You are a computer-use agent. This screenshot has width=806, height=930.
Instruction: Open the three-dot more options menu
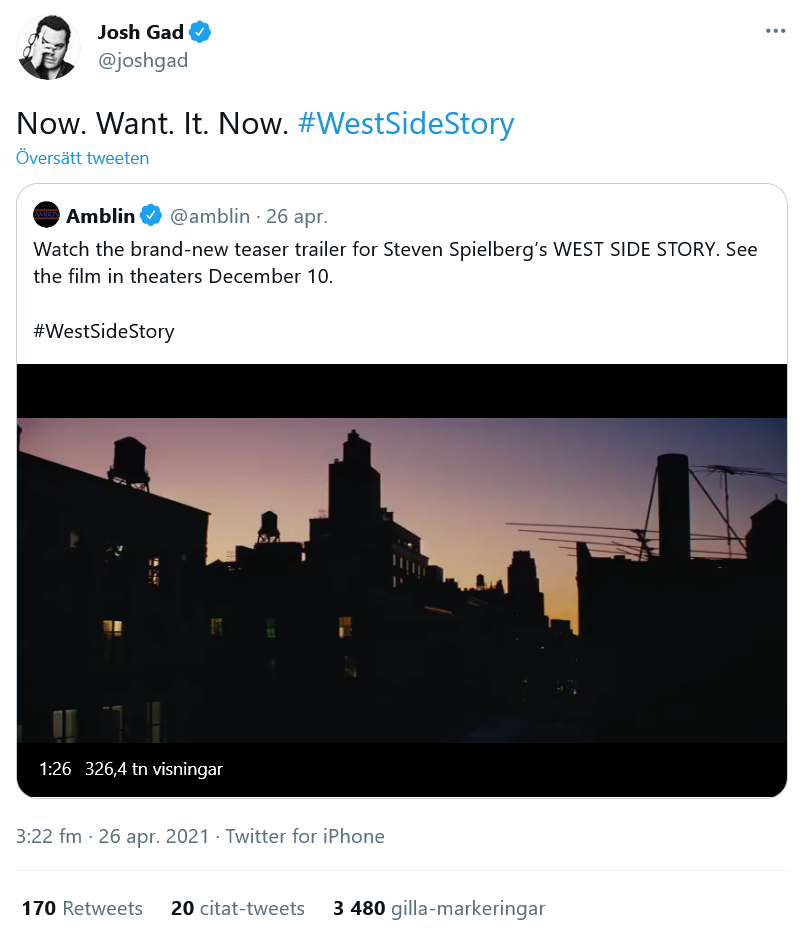[775, 31]
